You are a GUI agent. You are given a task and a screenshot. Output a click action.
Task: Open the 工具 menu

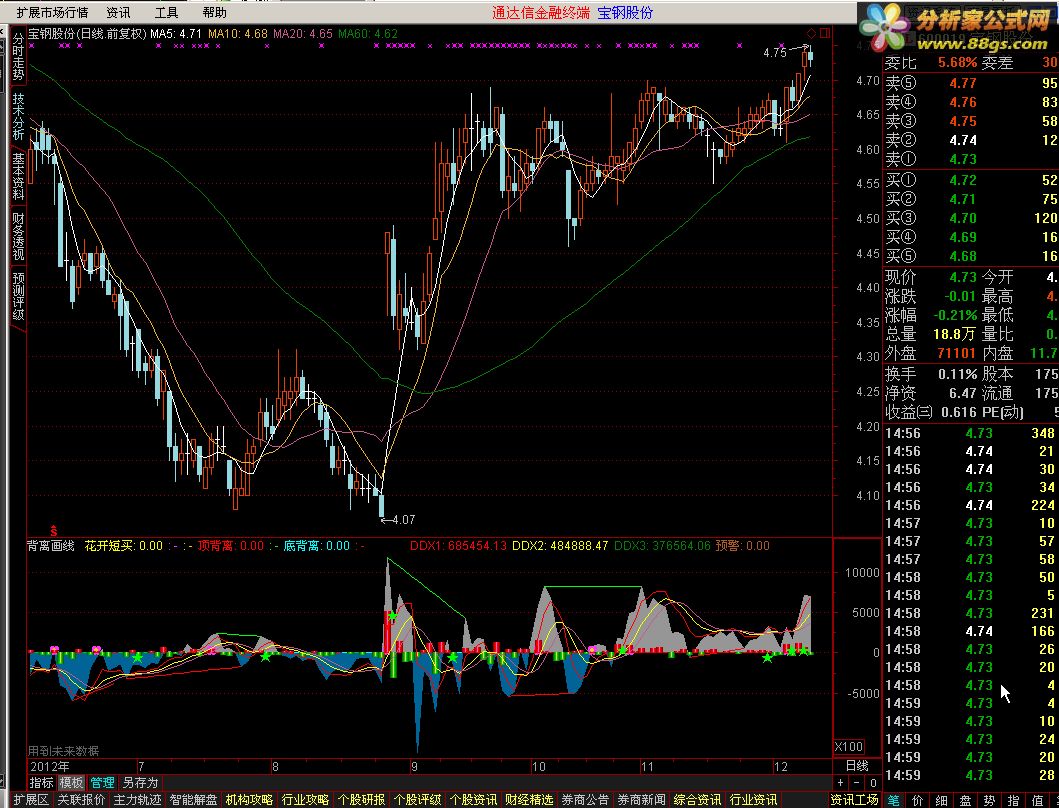(x=166, y=12)
